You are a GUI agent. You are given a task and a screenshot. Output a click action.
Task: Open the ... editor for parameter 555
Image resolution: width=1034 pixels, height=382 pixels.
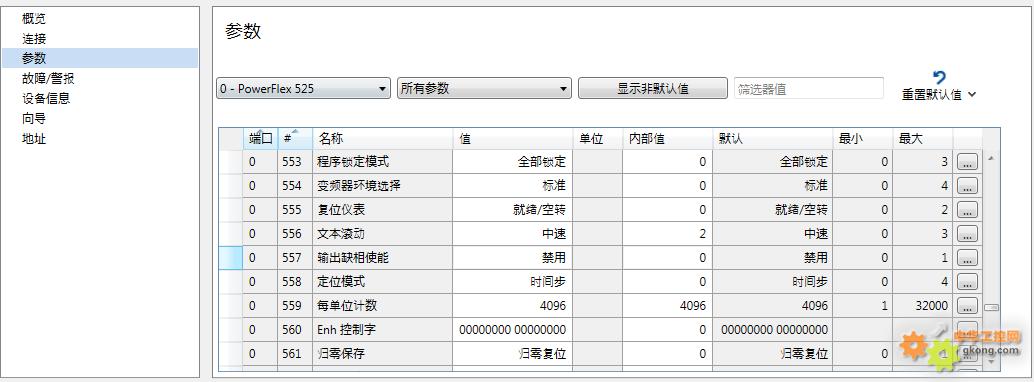click(x=967, y=210)
